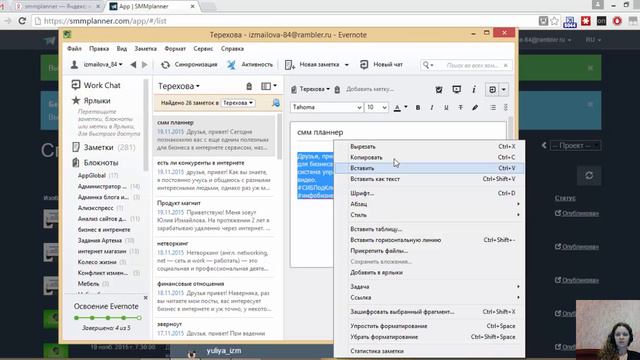Viewport: 640px width, 360px height.
Task: Choose Вырезать from context menu
Action: [x=429, y=147]
